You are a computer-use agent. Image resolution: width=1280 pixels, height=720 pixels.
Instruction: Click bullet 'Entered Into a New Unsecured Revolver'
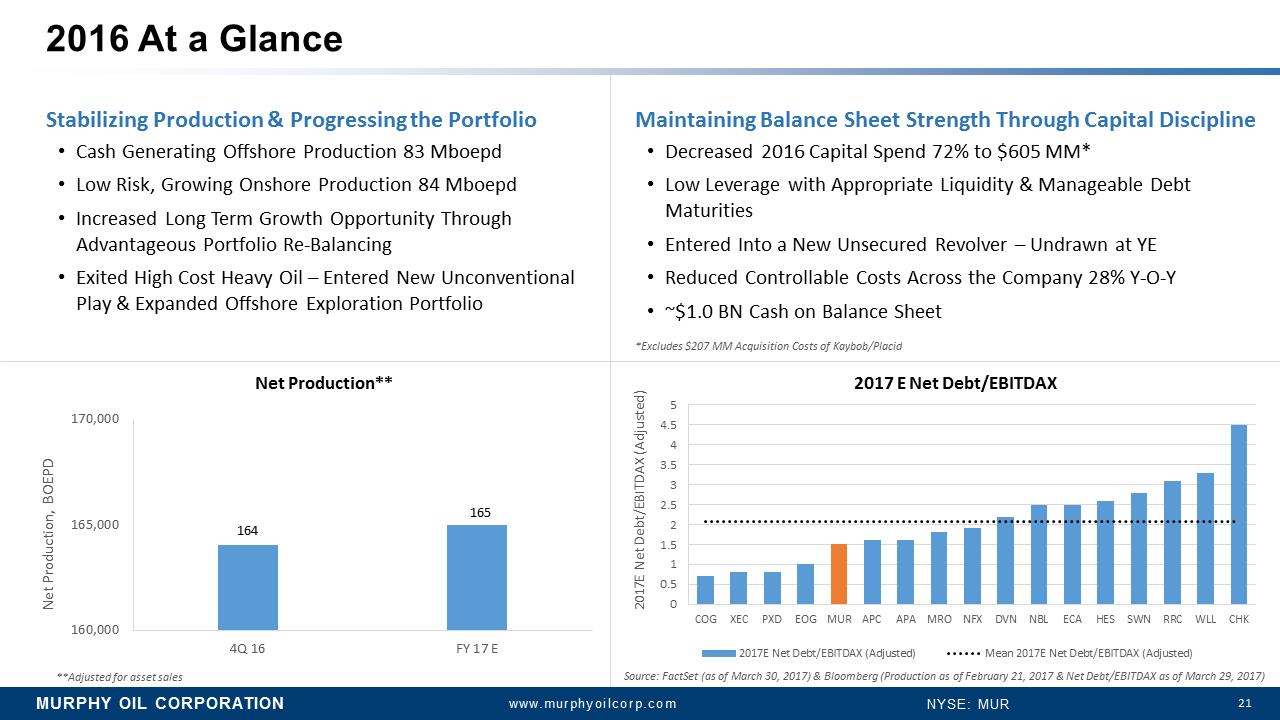910,245
